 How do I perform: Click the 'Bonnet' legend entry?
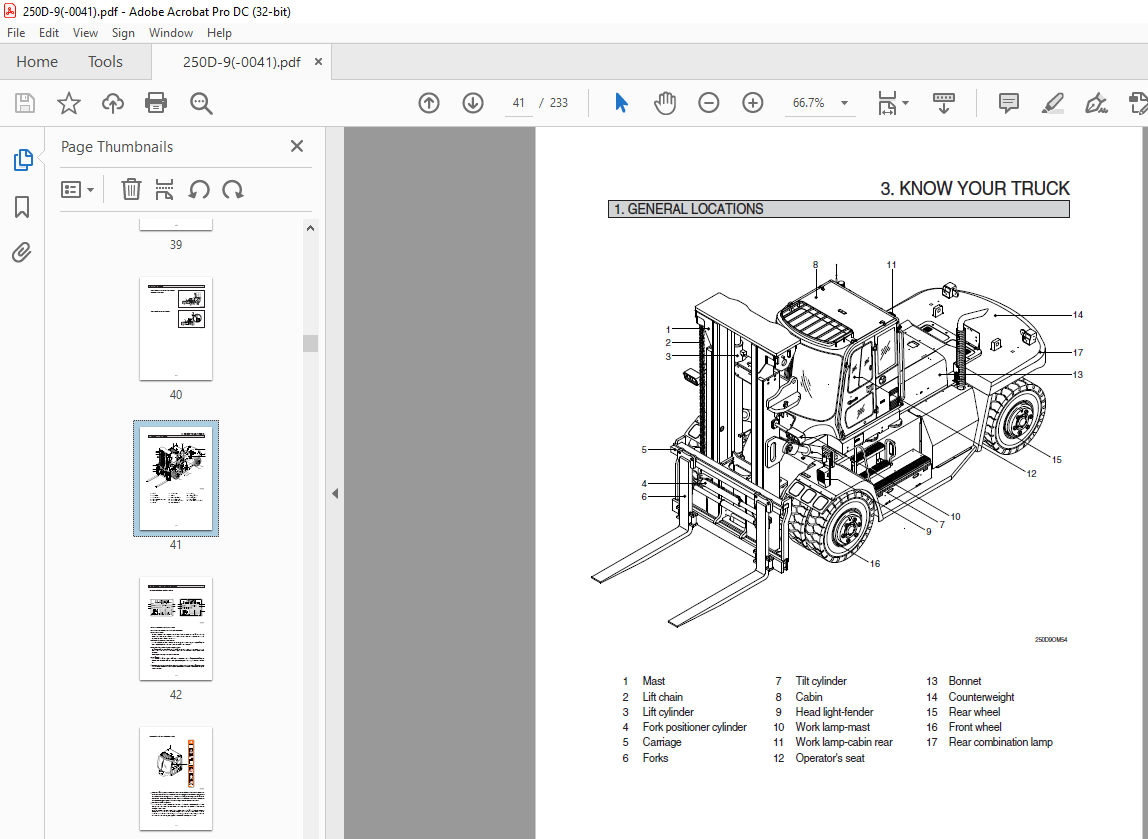pyautogui.click(x=964, y=681)
